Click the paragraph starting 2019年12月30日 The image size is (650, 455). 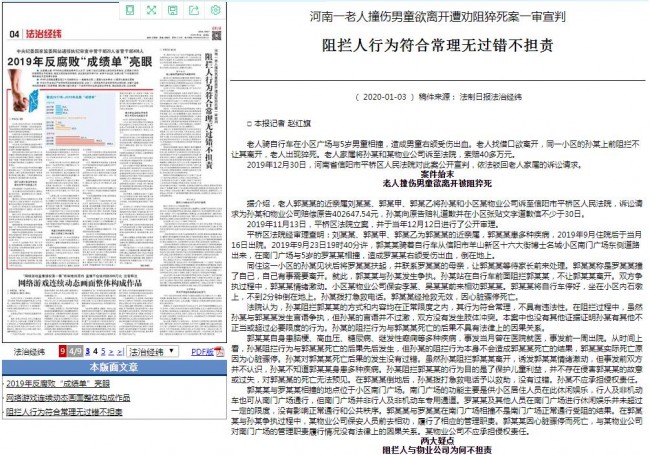[414, 165]
